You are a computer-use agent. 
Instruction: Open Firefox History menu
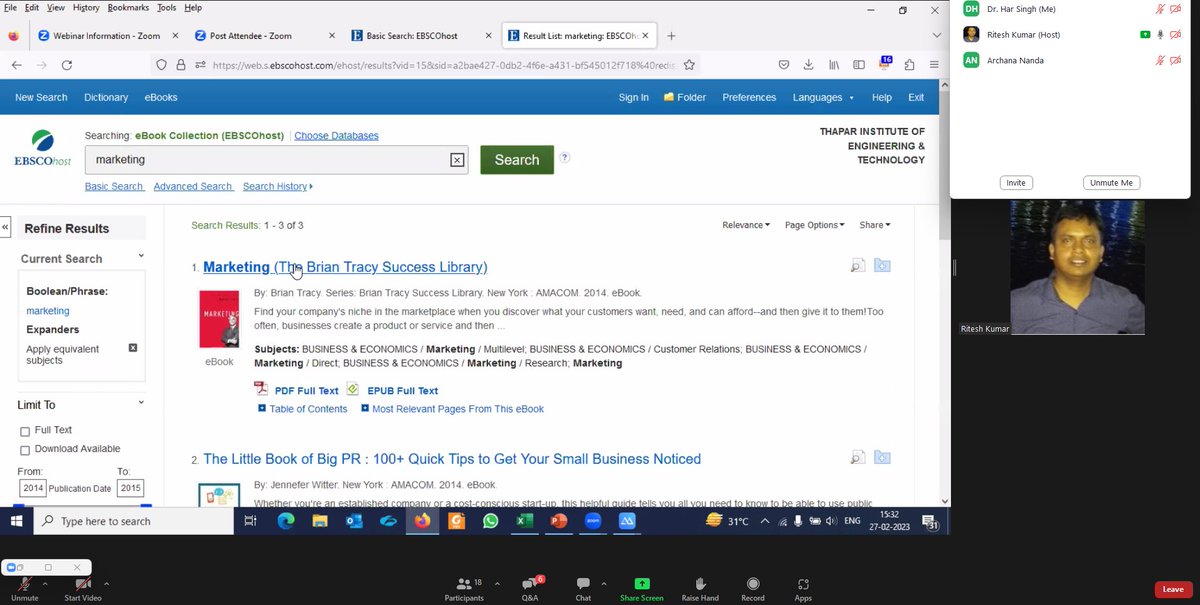(x=86, y=7)
